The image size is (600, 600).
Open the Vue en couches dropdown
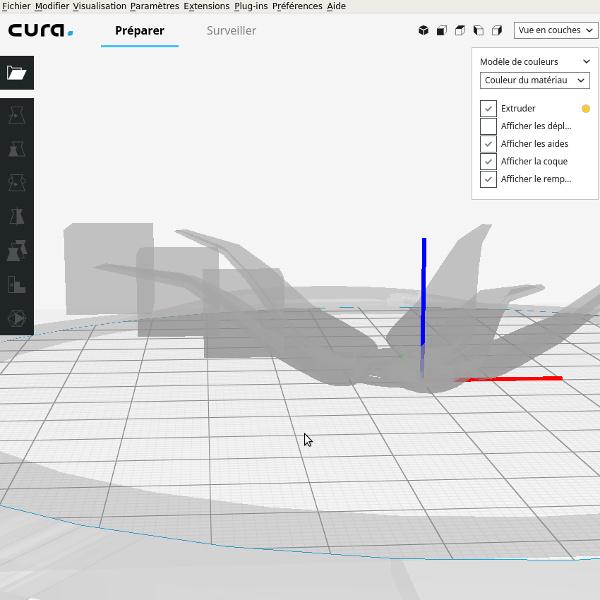(556, 30)
